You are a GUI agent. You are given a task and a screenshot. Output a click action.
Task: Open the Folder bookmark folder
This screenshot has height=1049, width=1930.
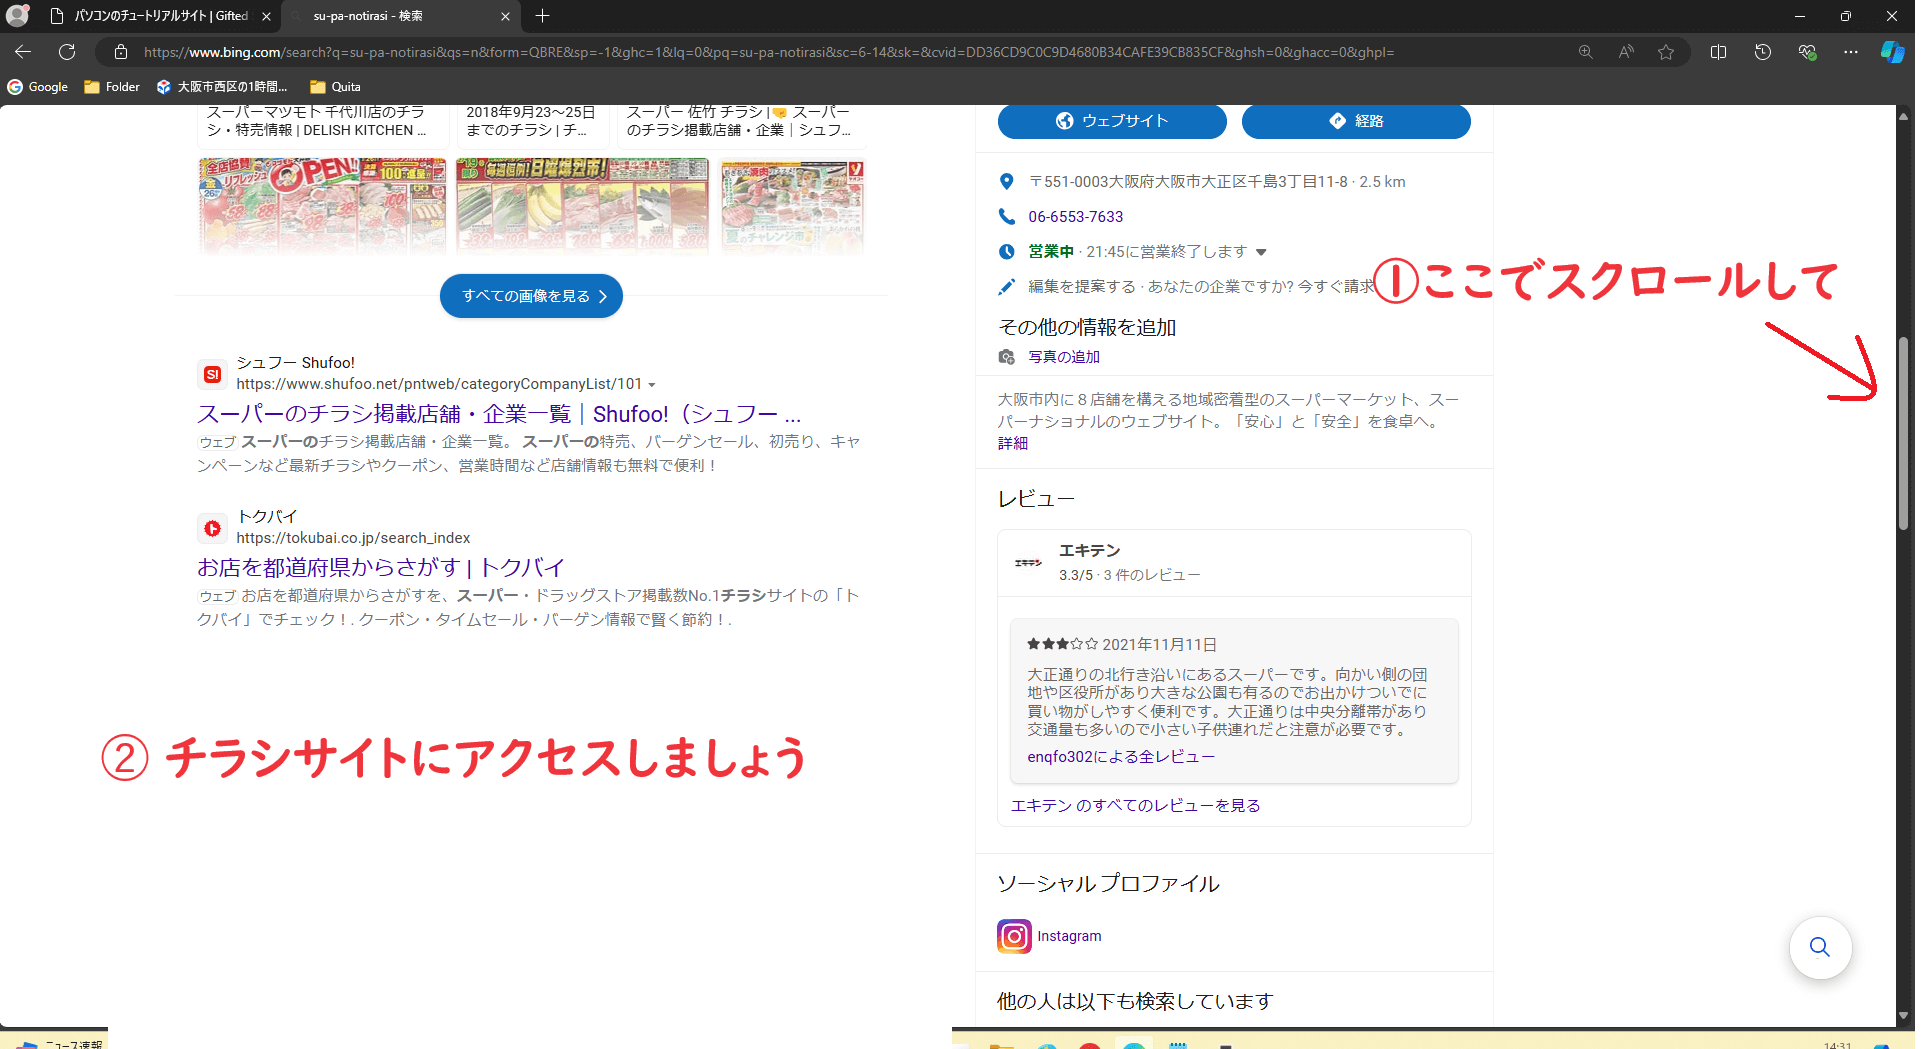[x=112, y=87]
